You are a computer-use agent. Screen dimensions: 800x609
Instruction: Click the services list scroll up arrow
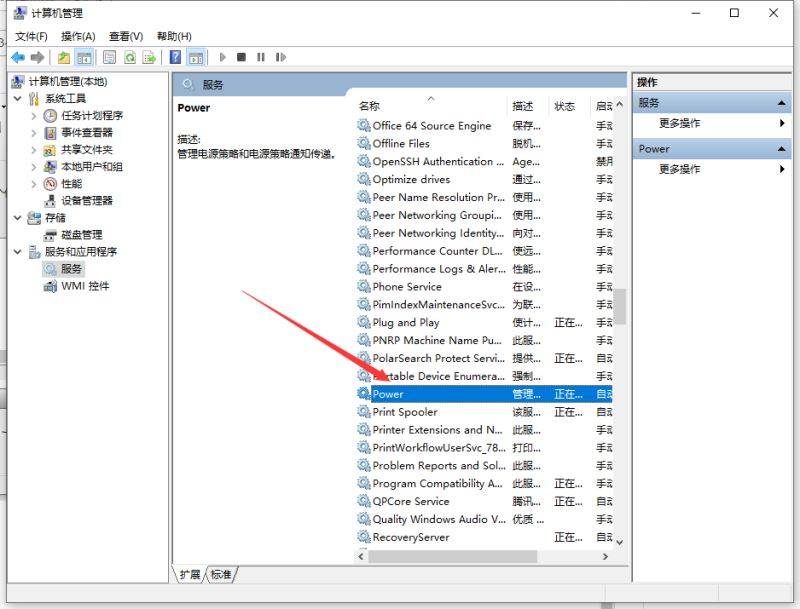[619, 104]
